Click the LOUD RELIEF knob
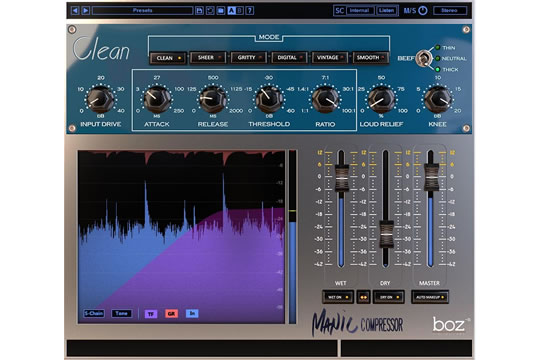This screenshot has width=540, height=360. 381,99
